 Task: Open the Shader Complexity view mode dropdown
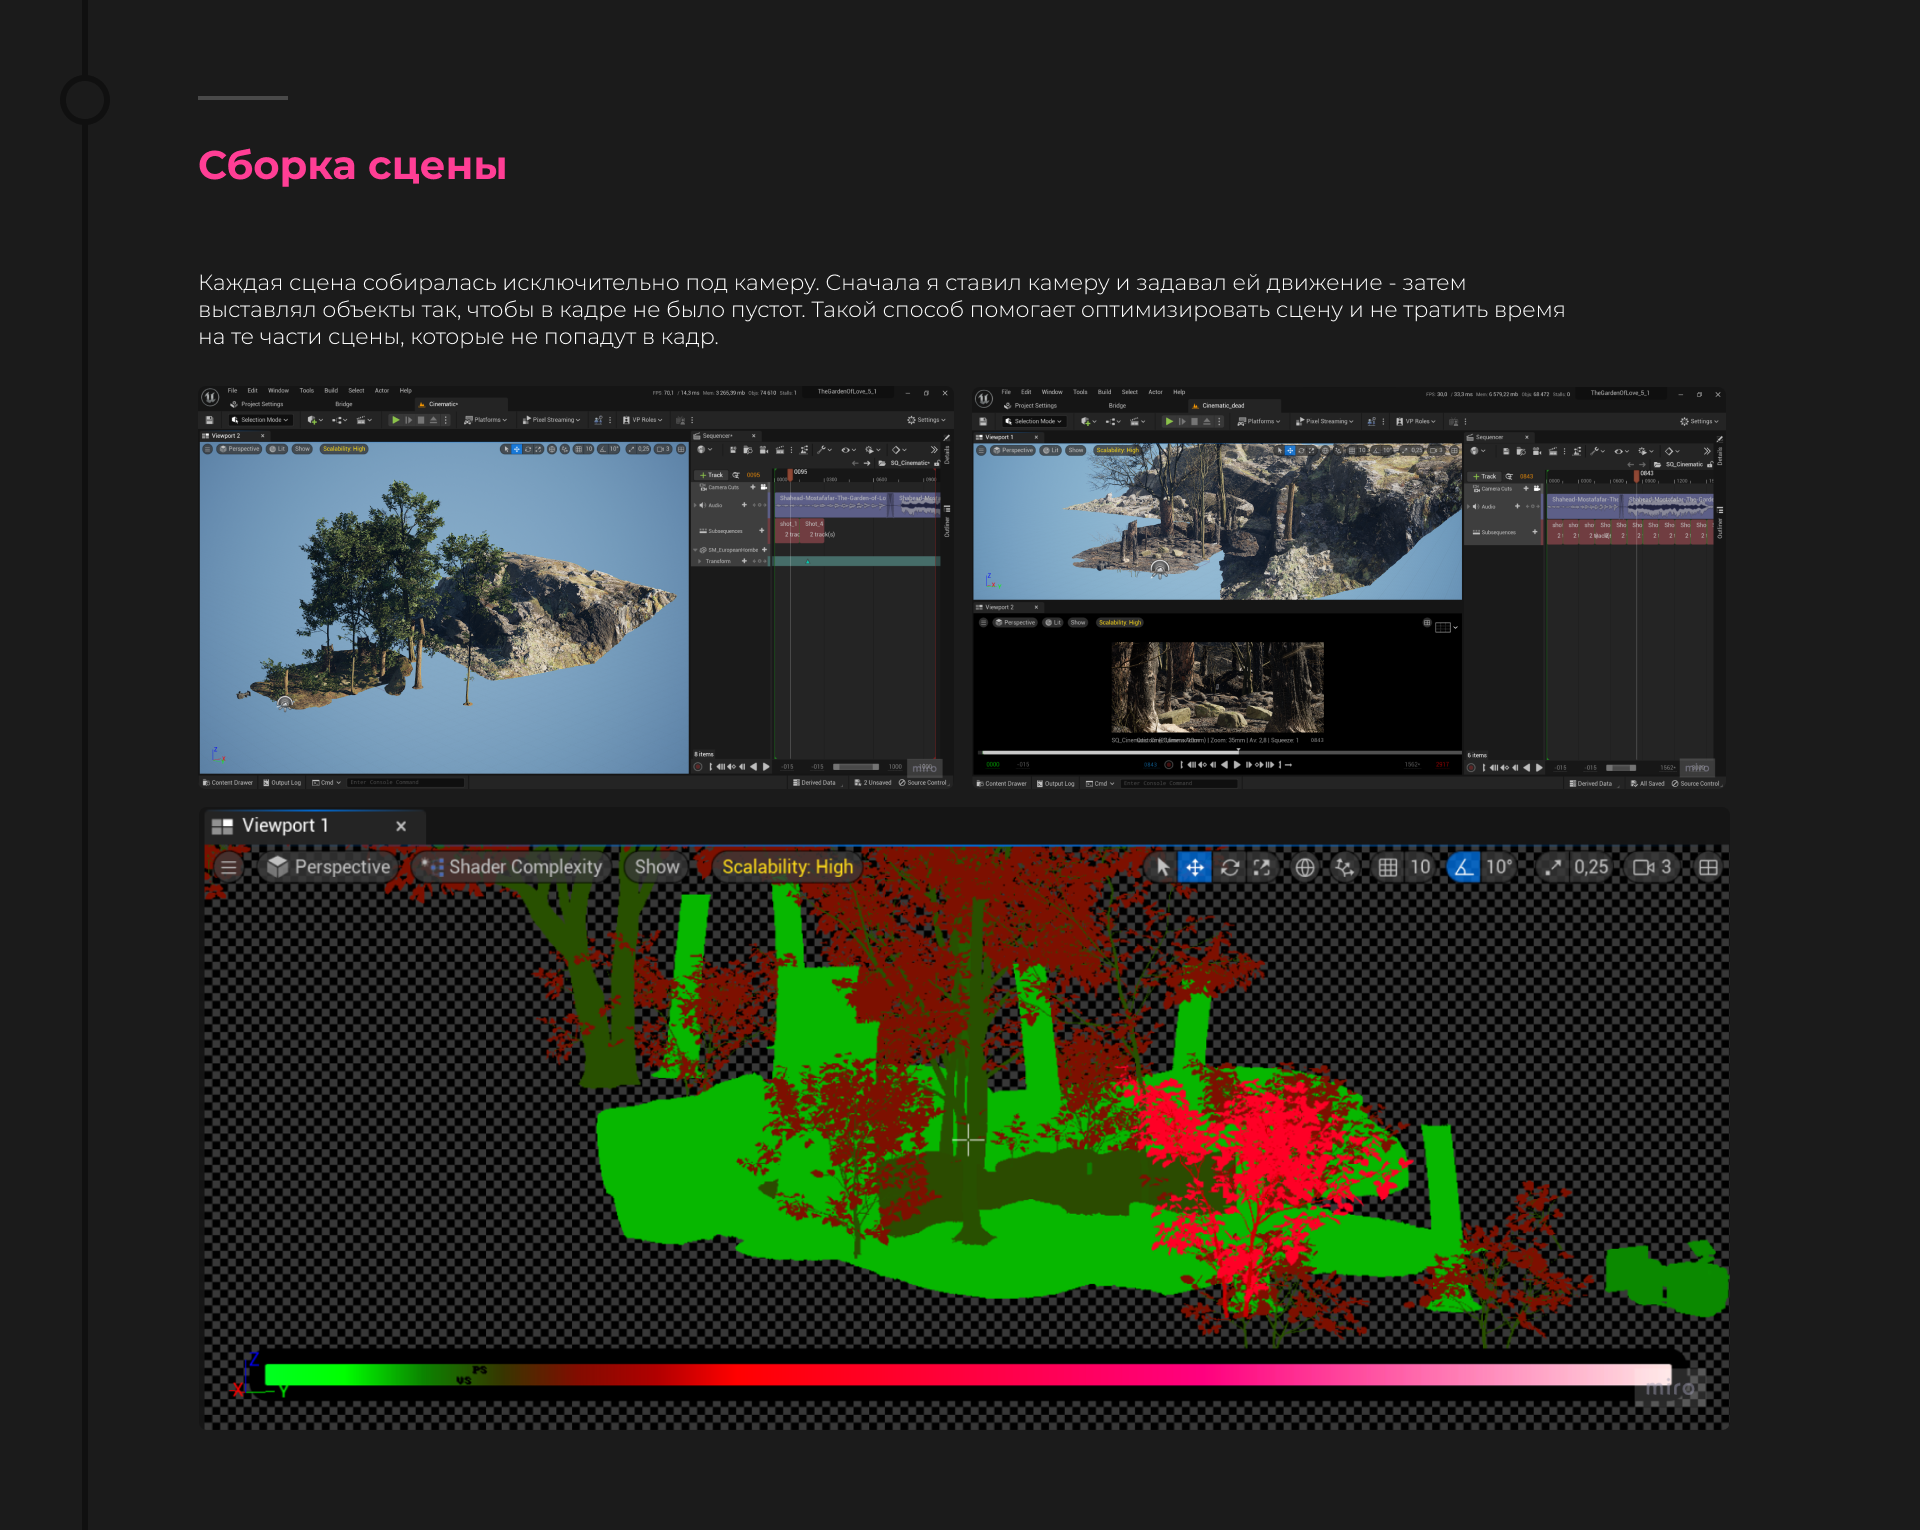(x=513, y=867)
